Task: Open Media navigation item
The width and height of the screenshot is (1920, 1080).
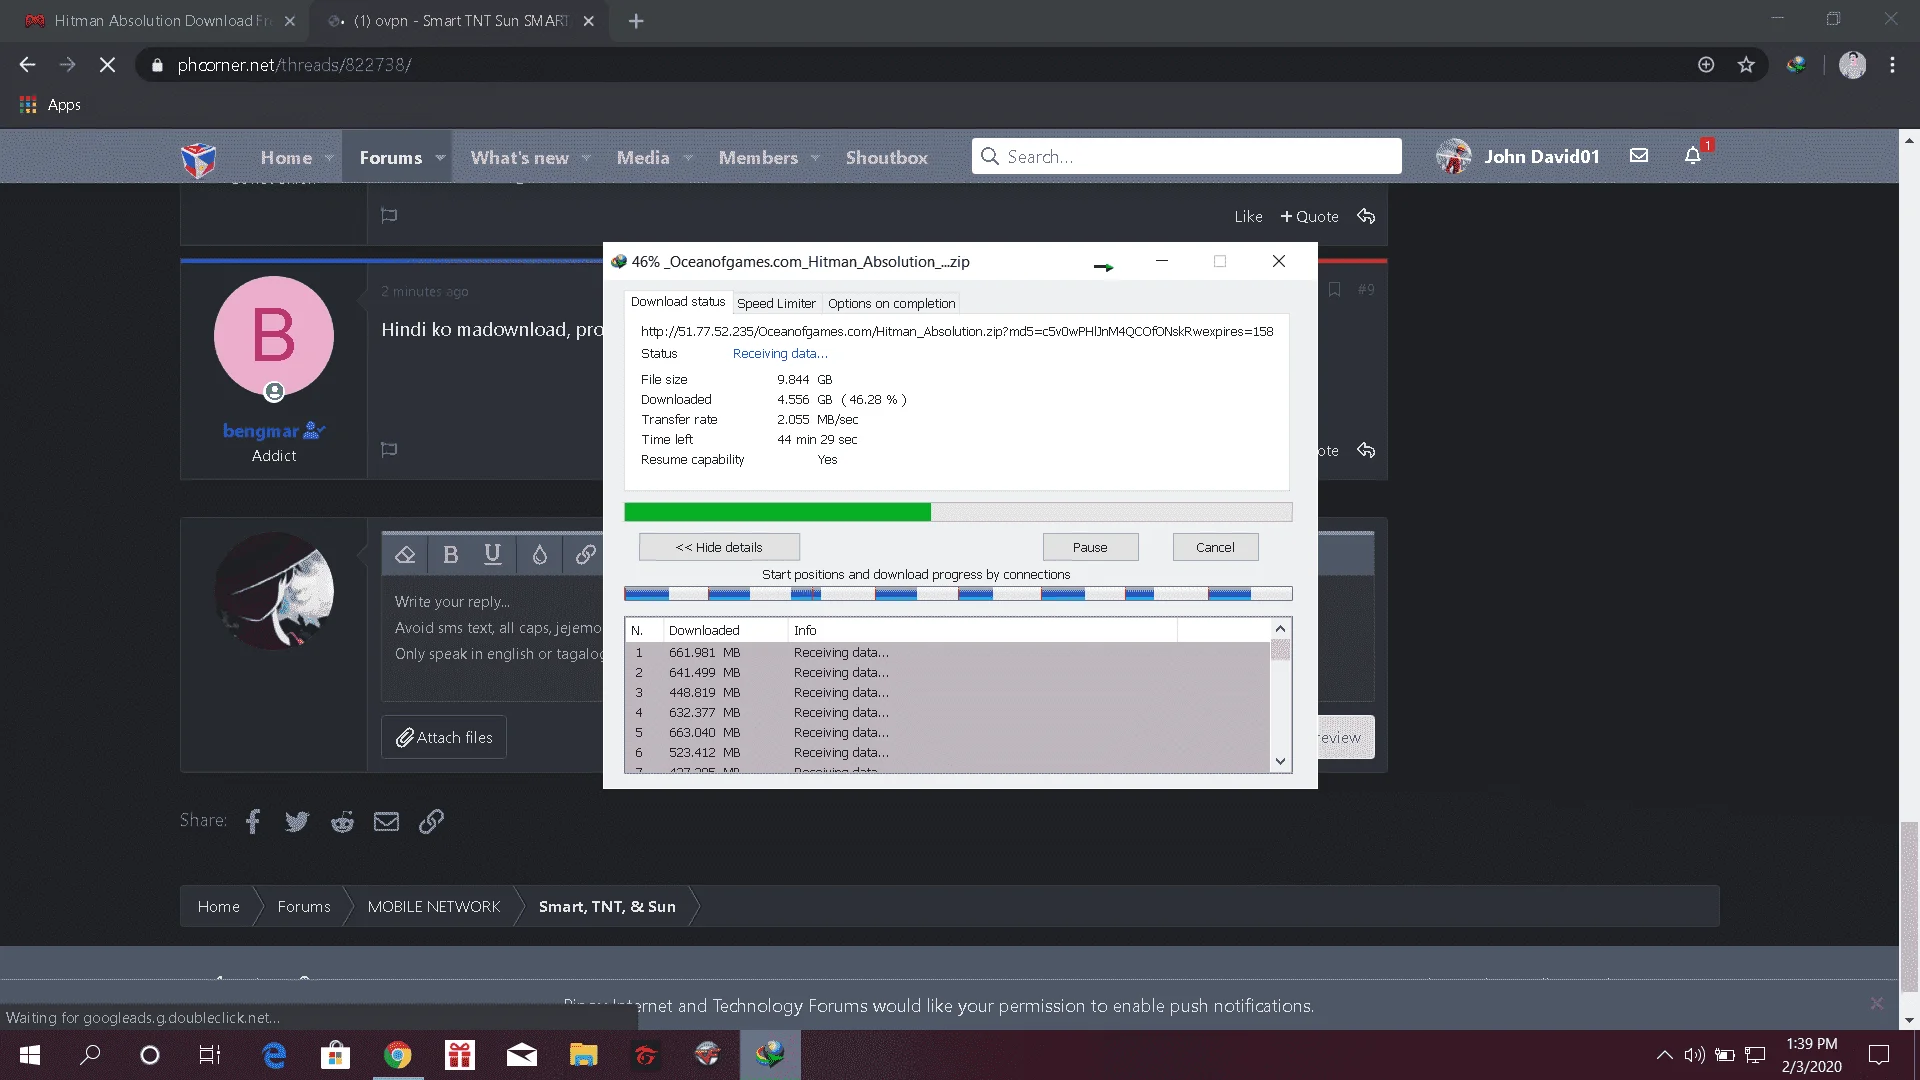Action: click(x=643, y=158)
